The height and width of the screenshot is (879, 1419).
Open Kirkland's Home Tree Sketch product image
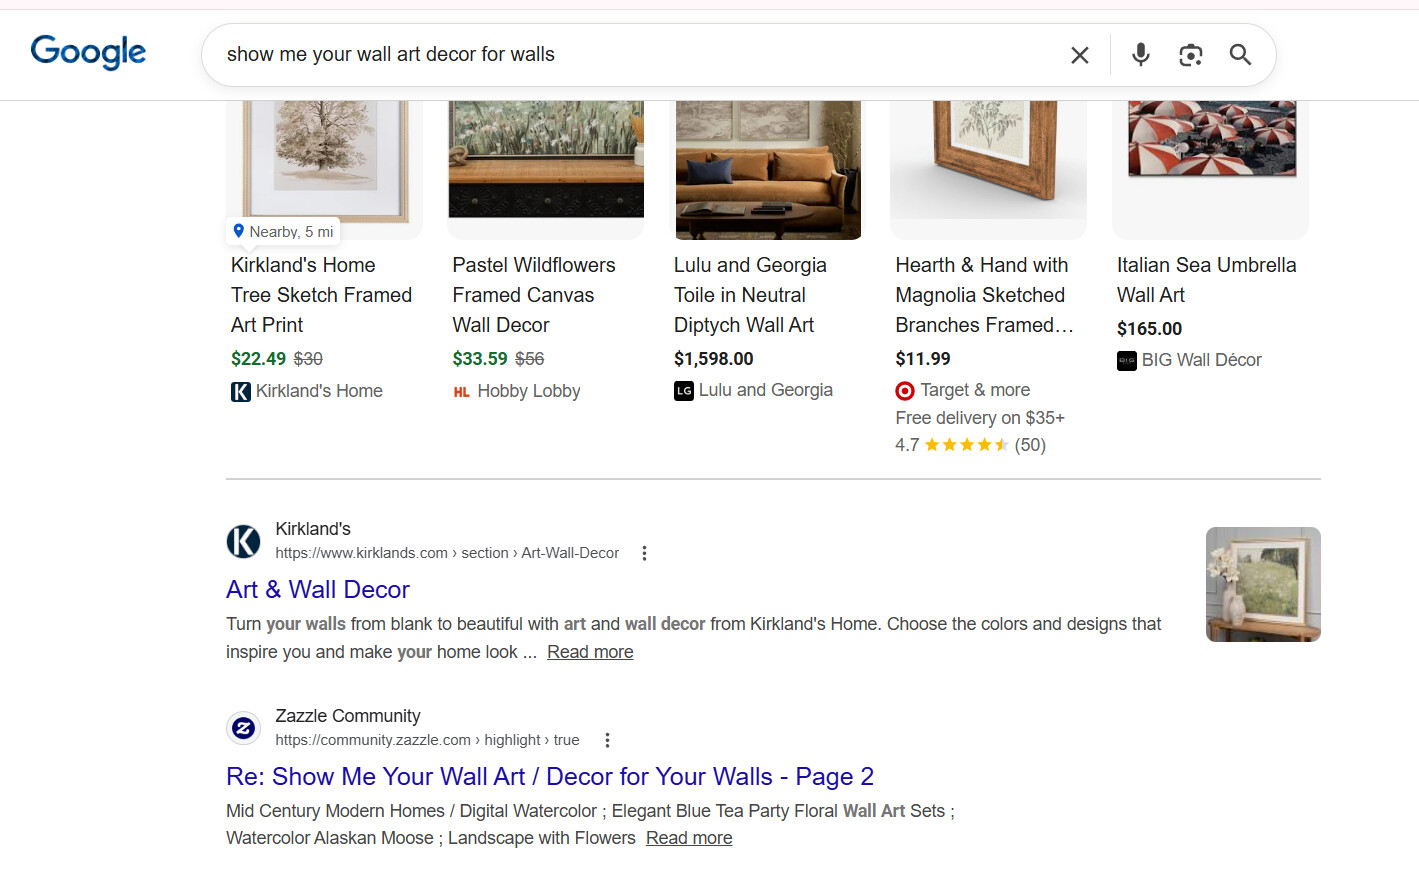click(324, 168)
